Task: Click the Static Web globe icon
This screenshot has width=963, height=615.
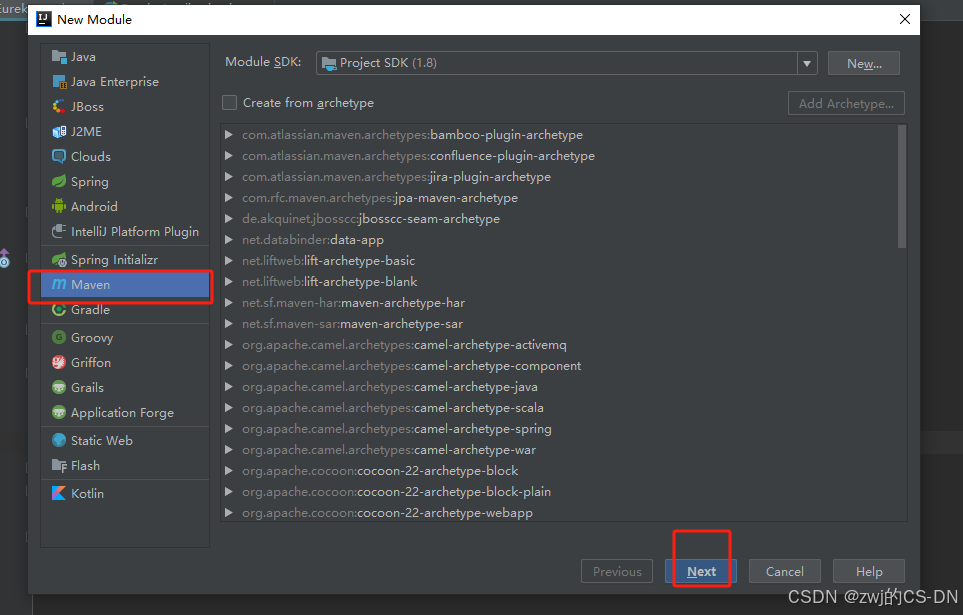Action: 59,441
